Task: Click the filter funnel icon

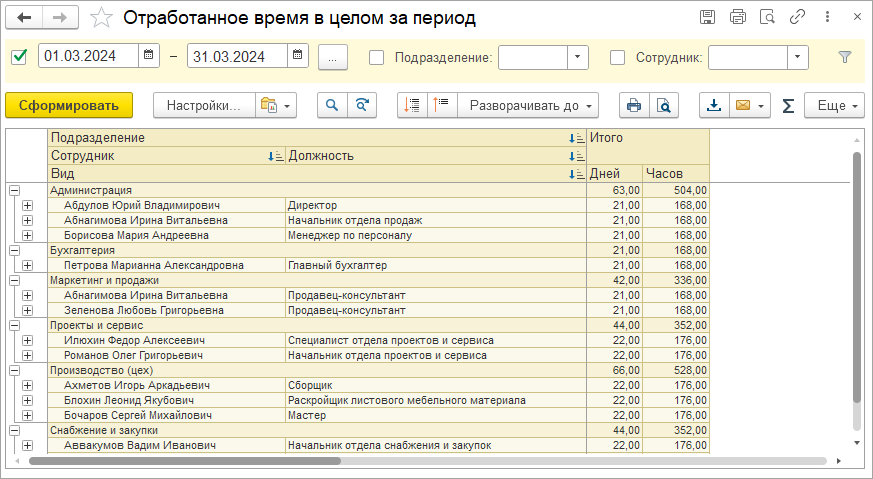Action: tap(845, 57)
